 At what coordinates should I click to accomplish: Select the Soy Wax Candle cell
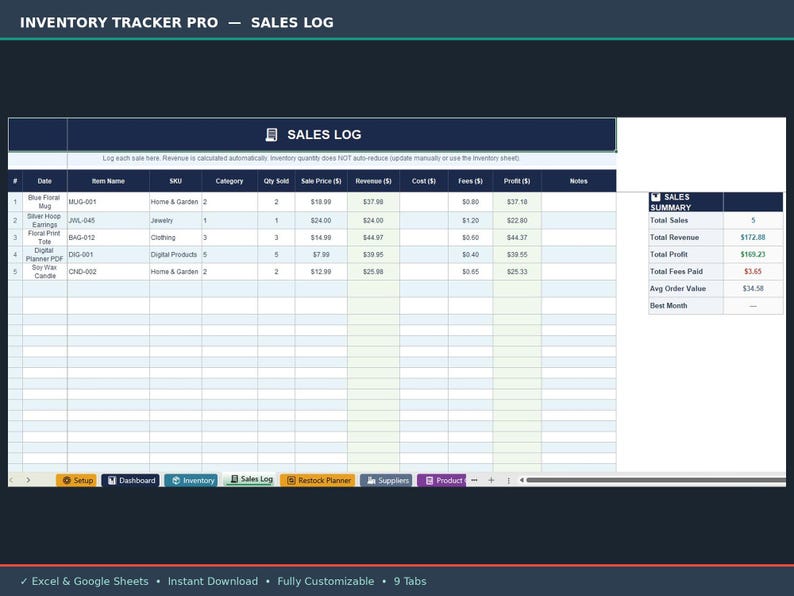point(45,271)
